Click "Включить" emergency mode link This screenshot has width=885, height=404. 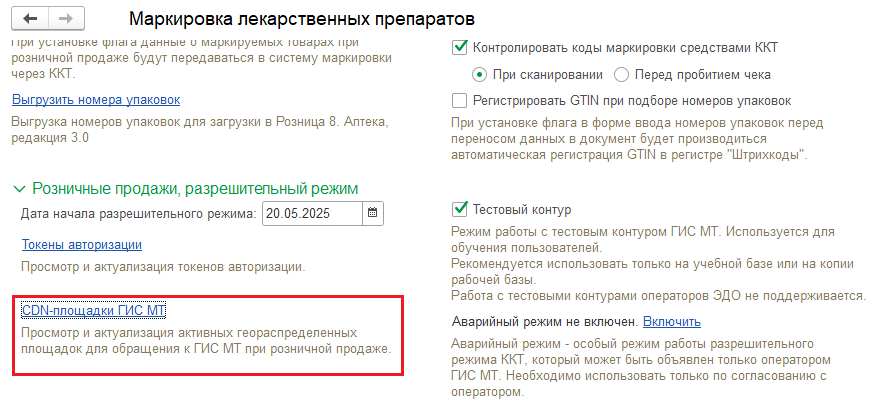(672, 322)
